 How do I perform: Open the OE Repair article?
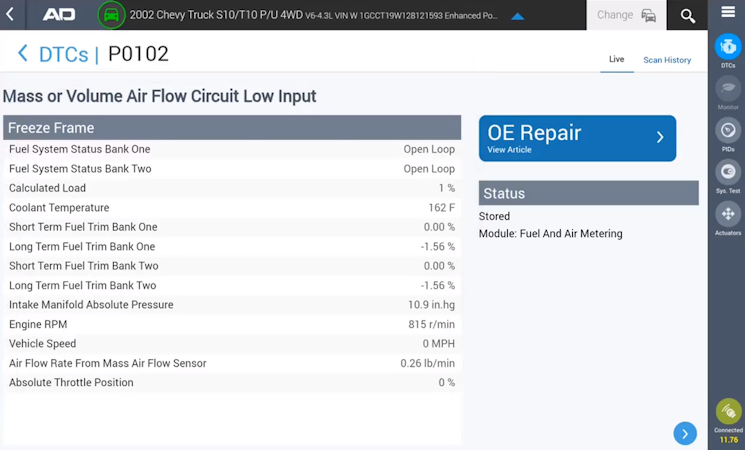point(577,138)
